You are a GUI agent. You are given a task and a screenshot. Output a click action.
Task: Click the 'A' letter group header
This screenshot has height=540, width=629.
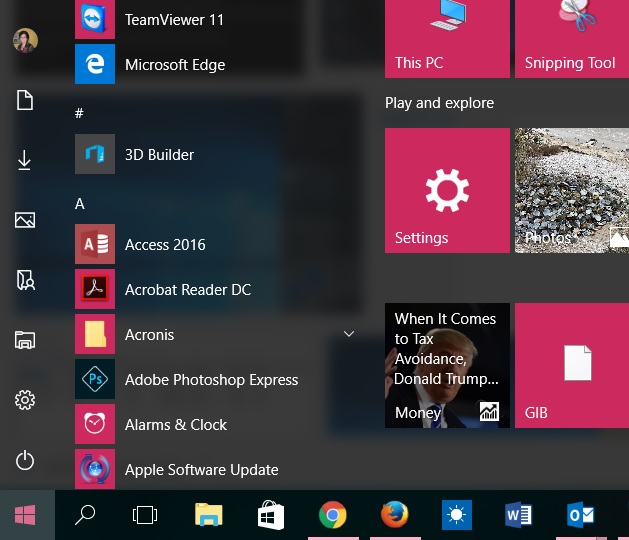[x=80, y=204]
